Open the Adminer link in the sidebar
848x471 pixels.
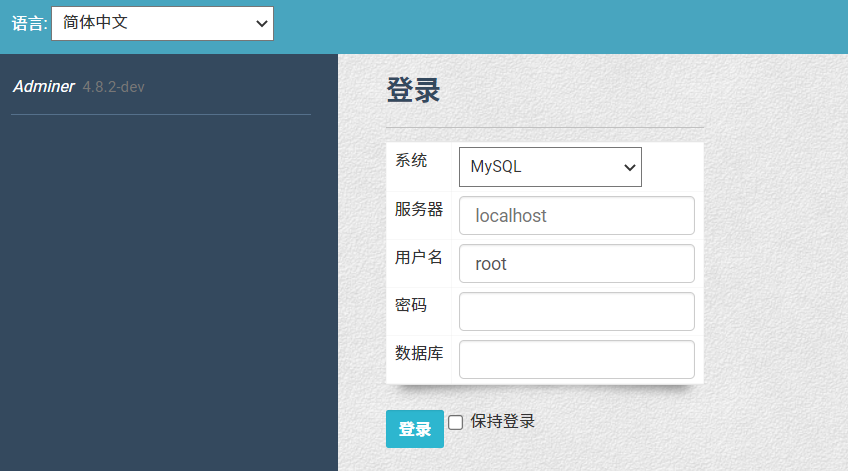pyautogui.click(x=43, y=87)
